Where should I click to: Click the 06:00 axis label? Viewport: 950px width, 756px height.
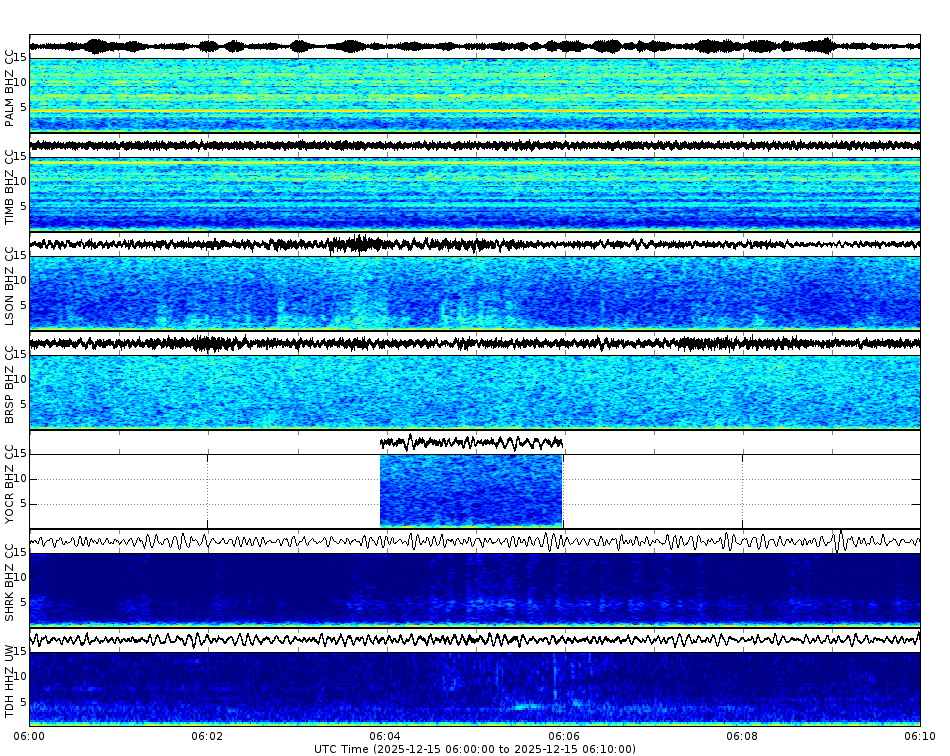pos(27,733)
